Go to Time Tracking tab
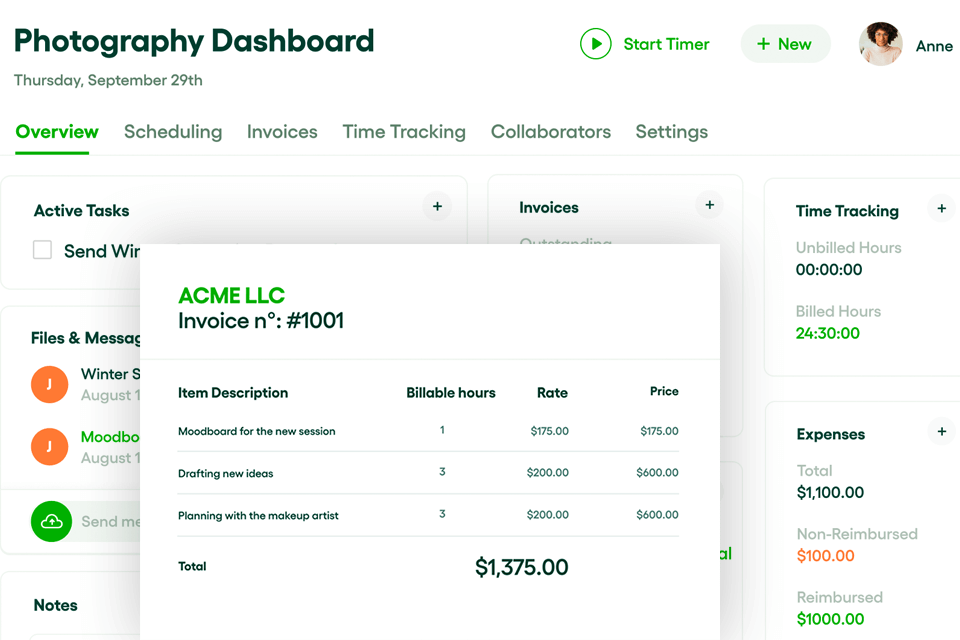The height and width of the screenshot is (640, 960). click(404, 132)
